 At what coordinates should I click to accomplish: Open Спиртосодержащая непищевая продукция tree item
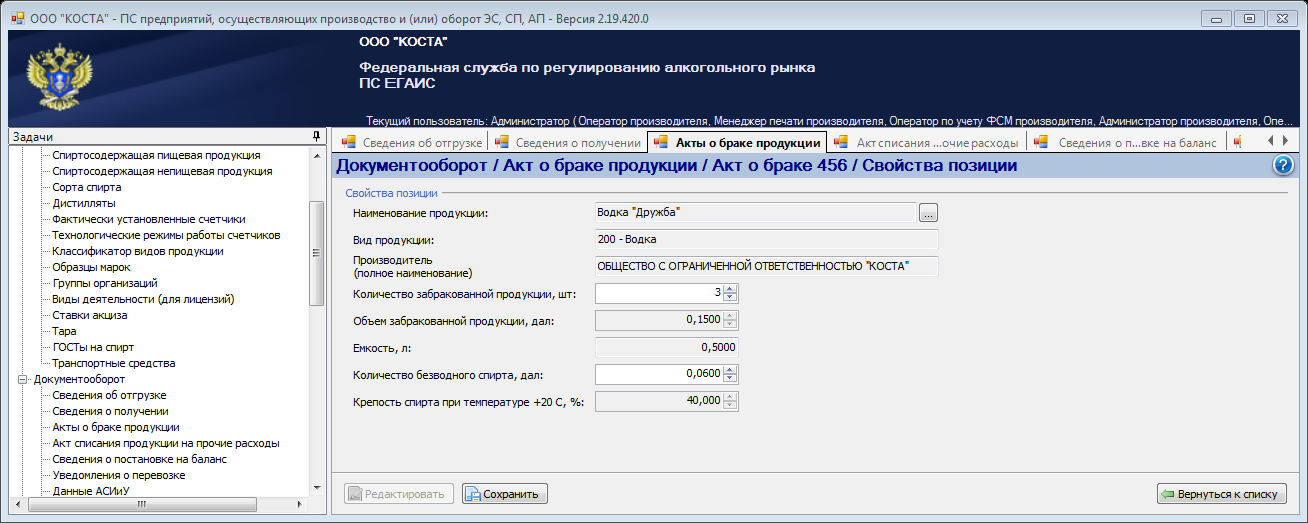point(162,172)
